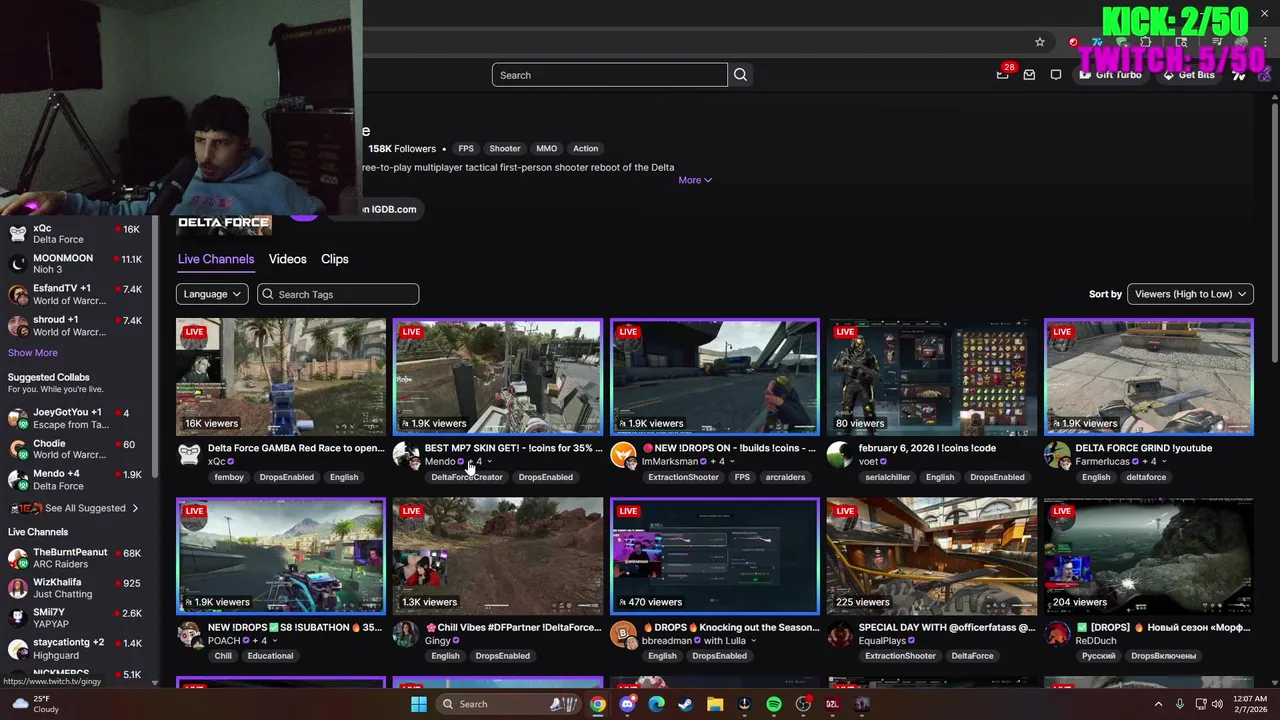The height and width of the screenshot is (720, 1280).
Task: Click the femboy tag under xQc stream
Action: 229,477
